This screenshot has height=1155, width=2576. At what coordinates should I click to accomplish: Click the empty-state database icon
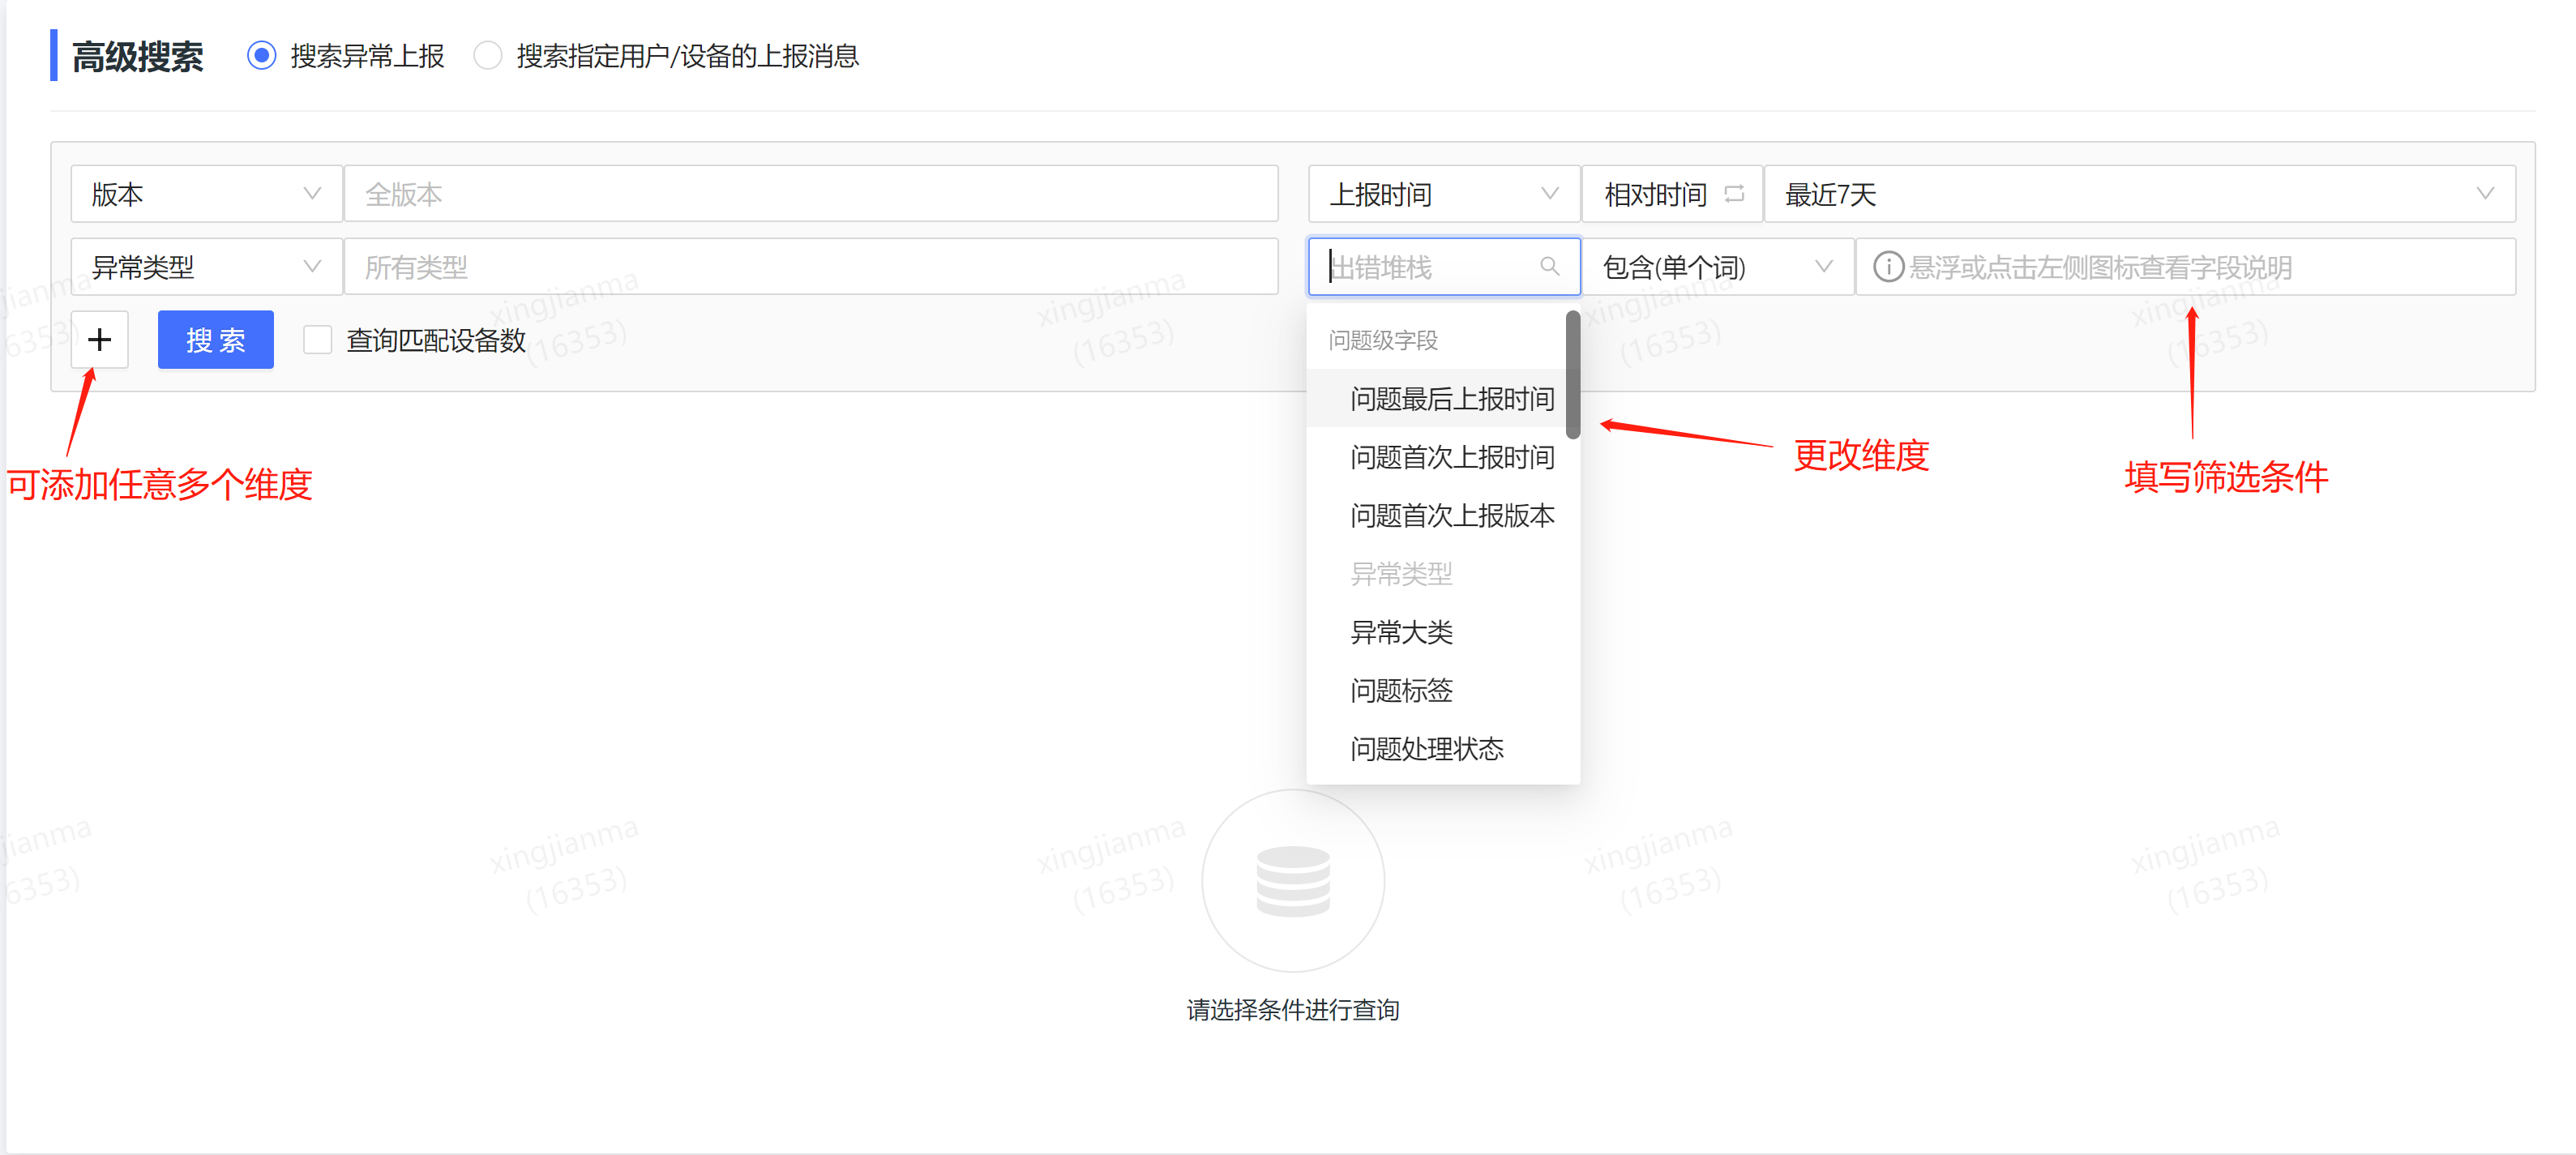pyautogui.click(x=1293, y=881)
